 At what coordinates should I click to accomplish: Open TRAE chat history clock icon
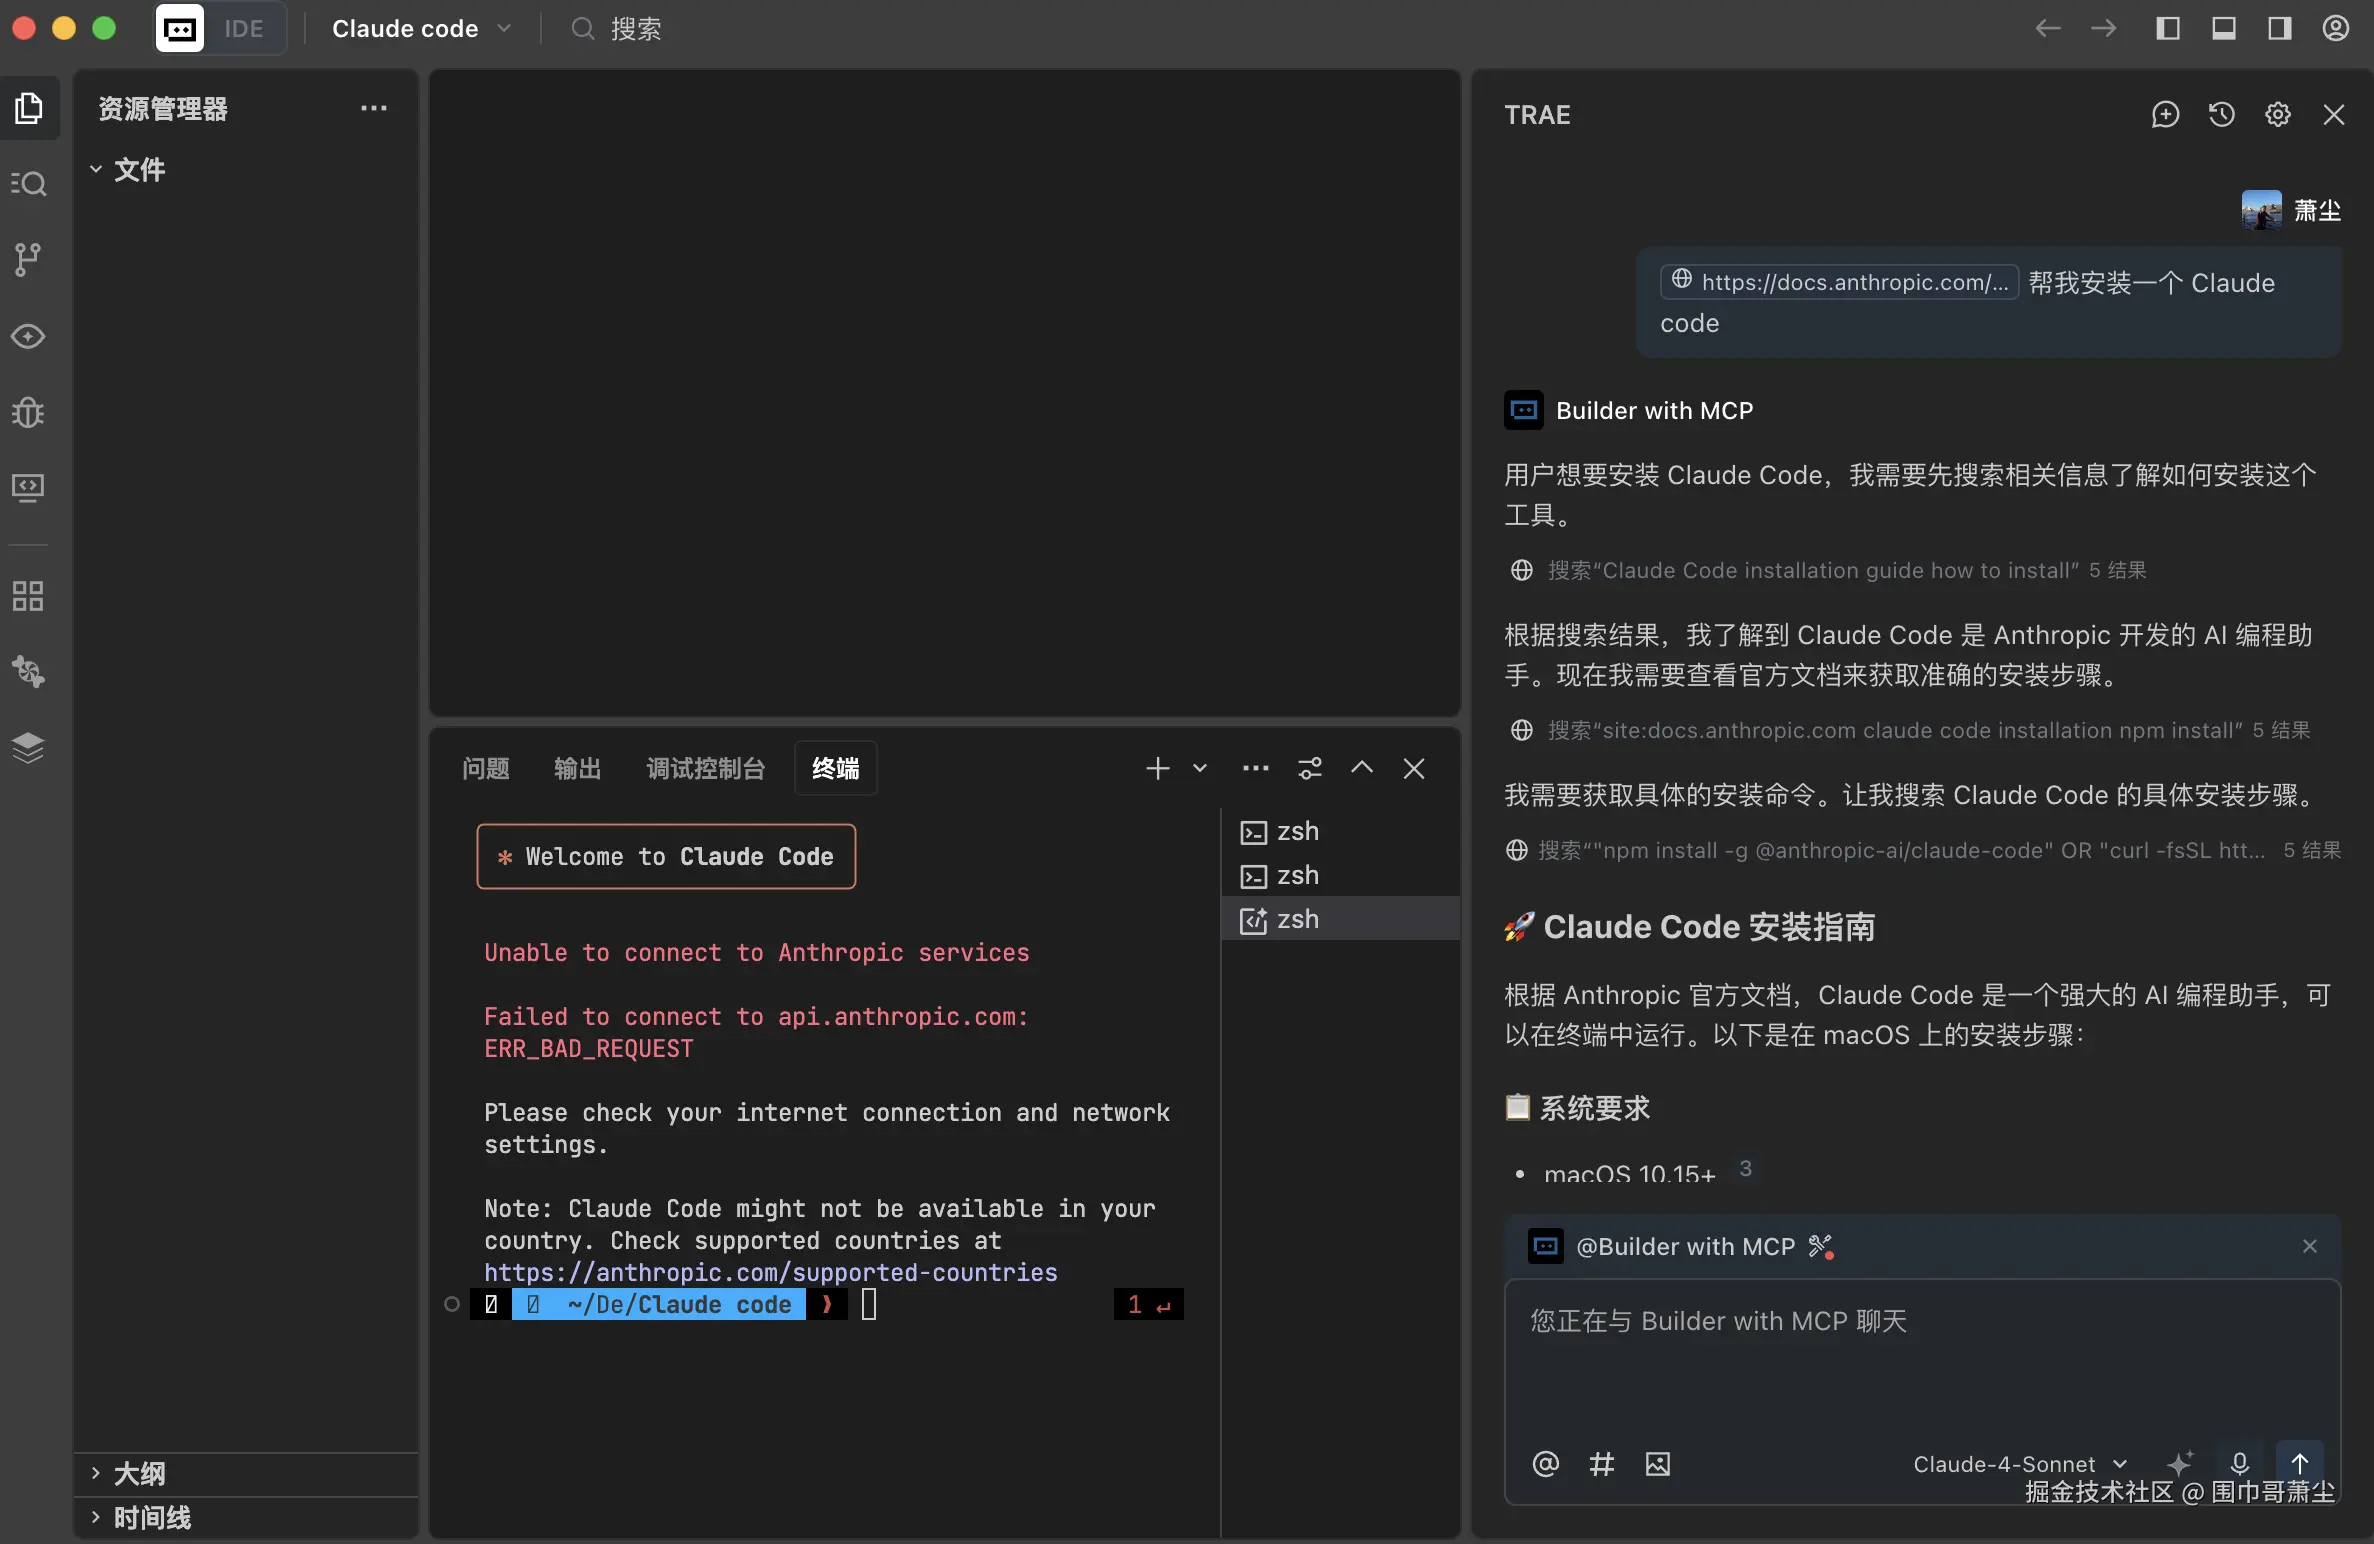tap(2221, 114)
